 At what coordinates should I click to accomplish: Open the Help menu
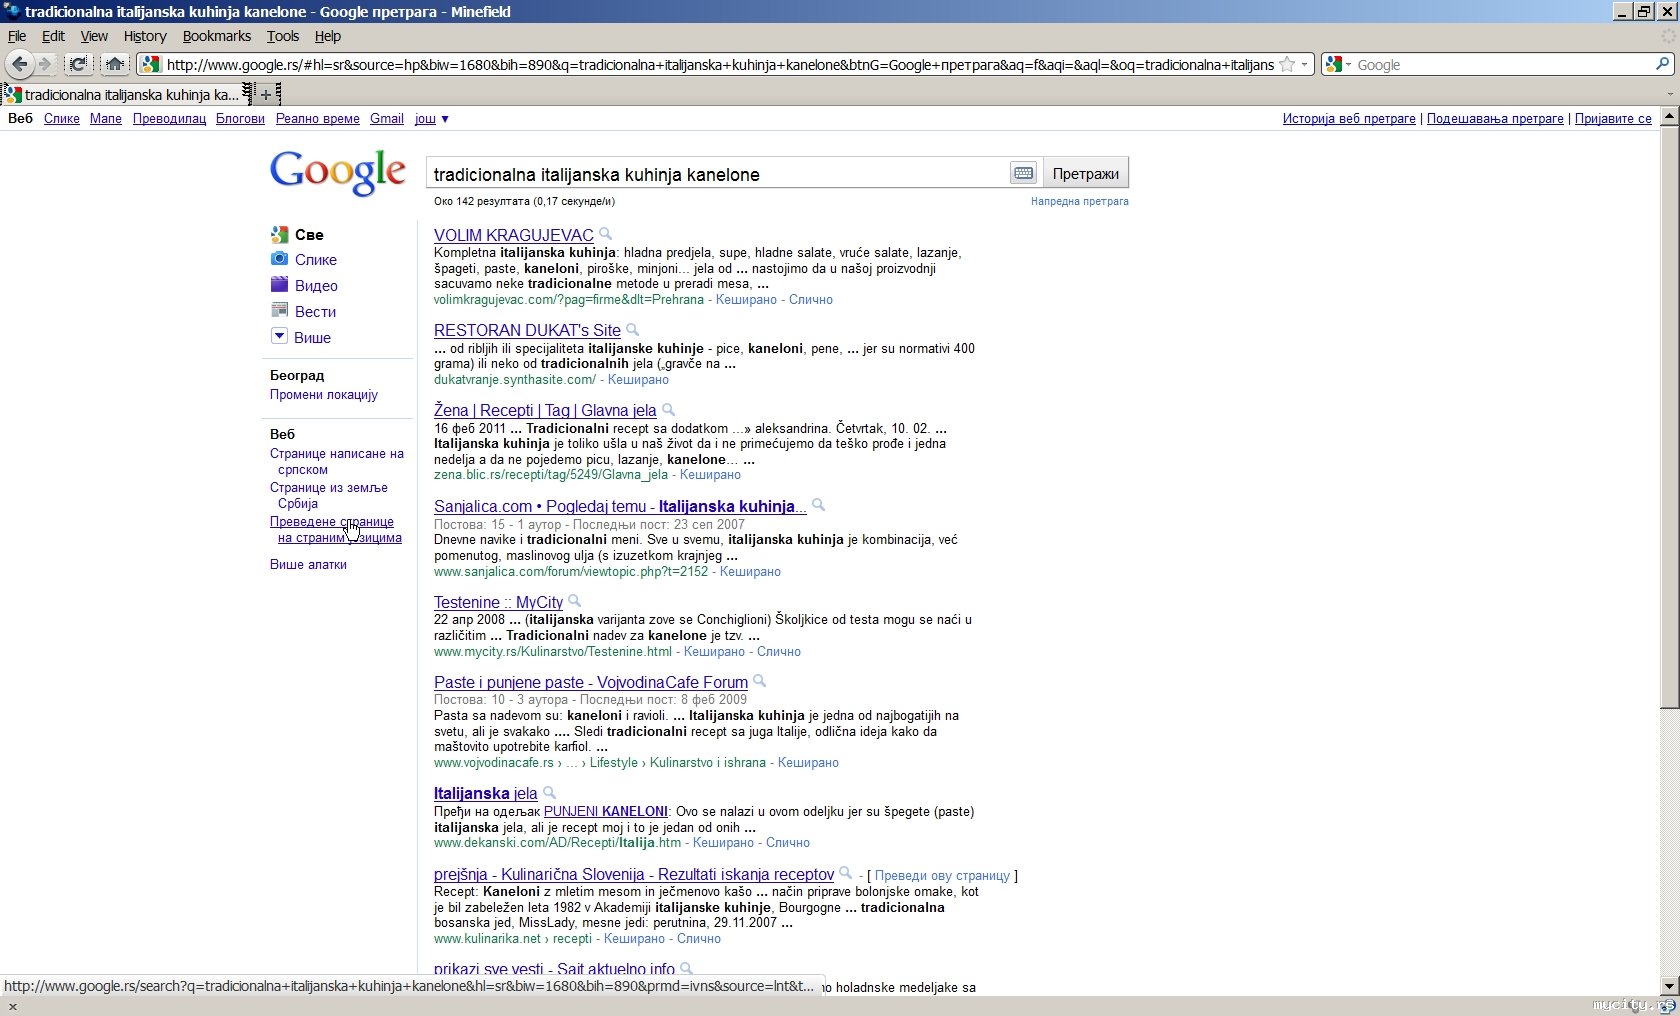coord(328,36)
